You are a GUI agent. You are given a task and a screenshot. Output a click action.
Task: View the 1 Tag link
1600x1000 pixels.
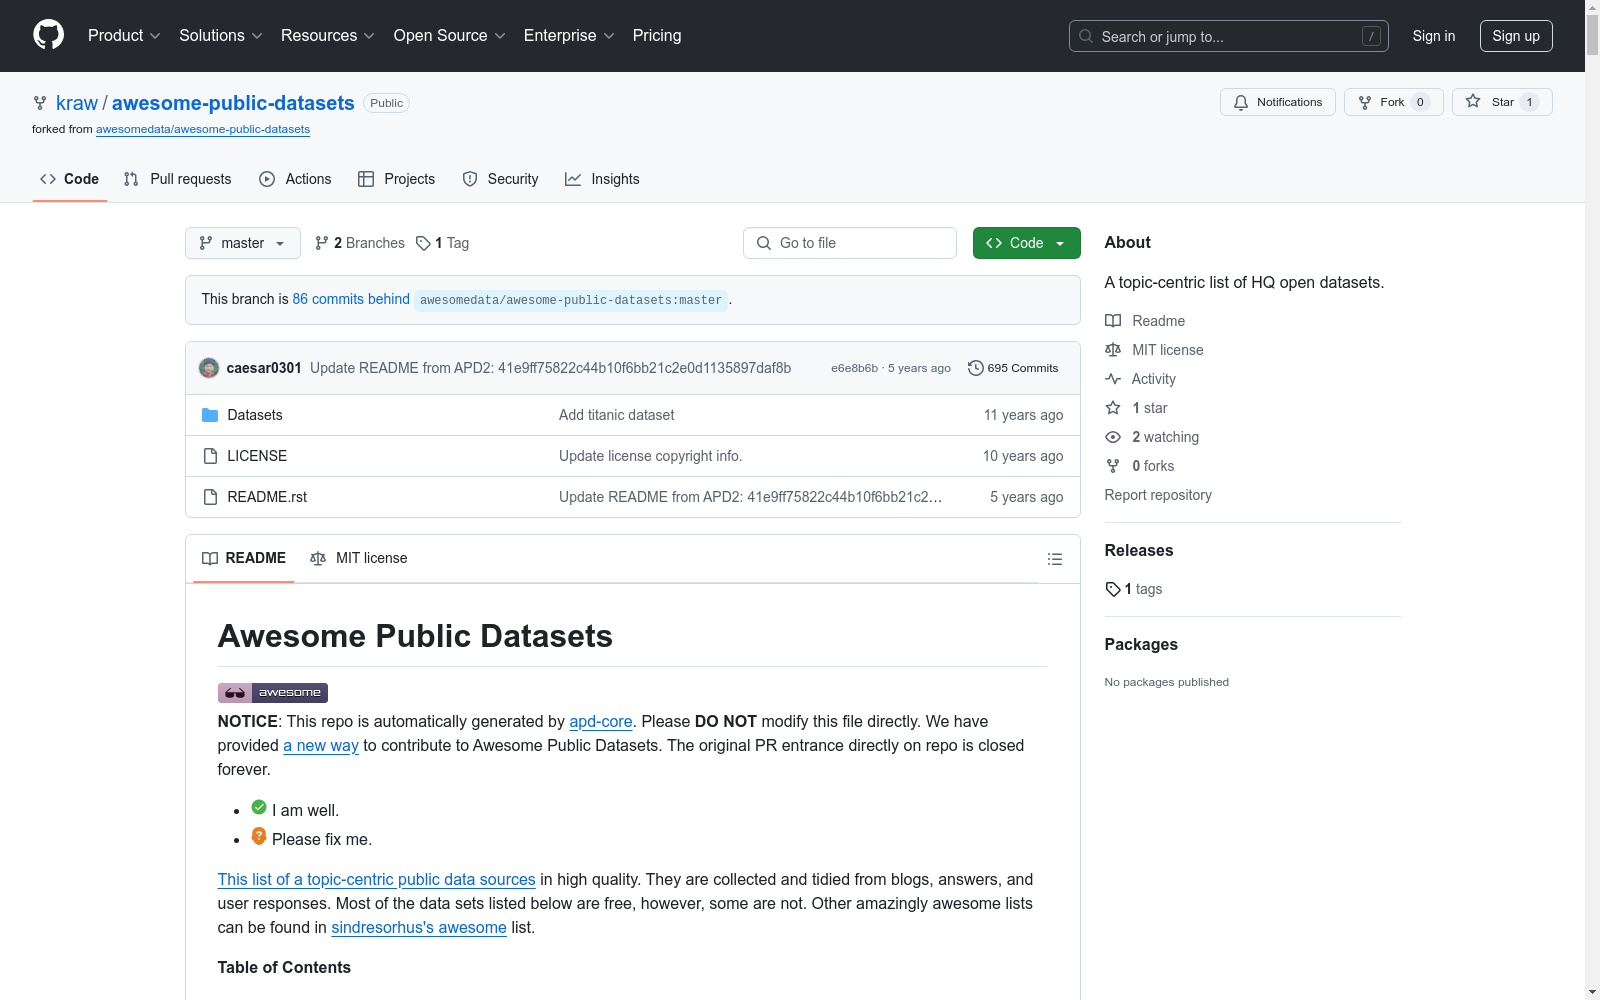[443, 243]
